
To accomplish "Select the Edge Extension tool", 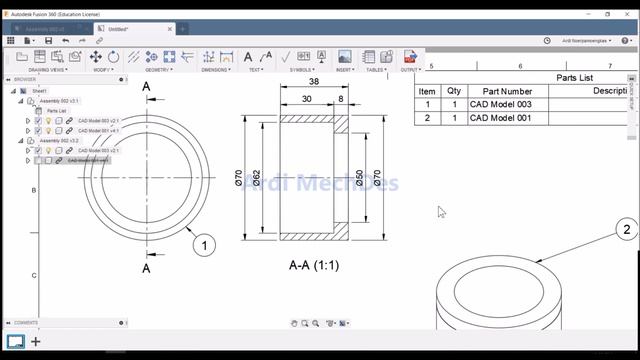I will [x=187, y=57].
